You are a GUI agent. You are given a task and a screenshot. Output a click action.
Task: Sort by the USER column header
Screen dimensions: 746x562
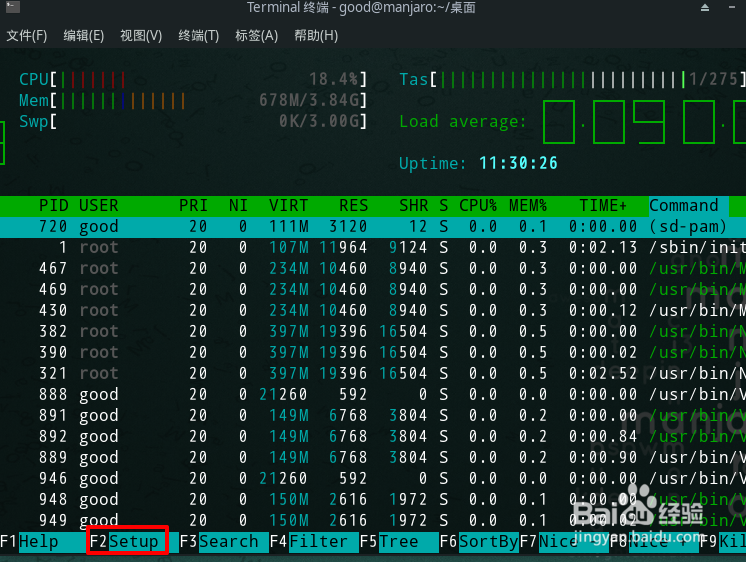point(98,206)
